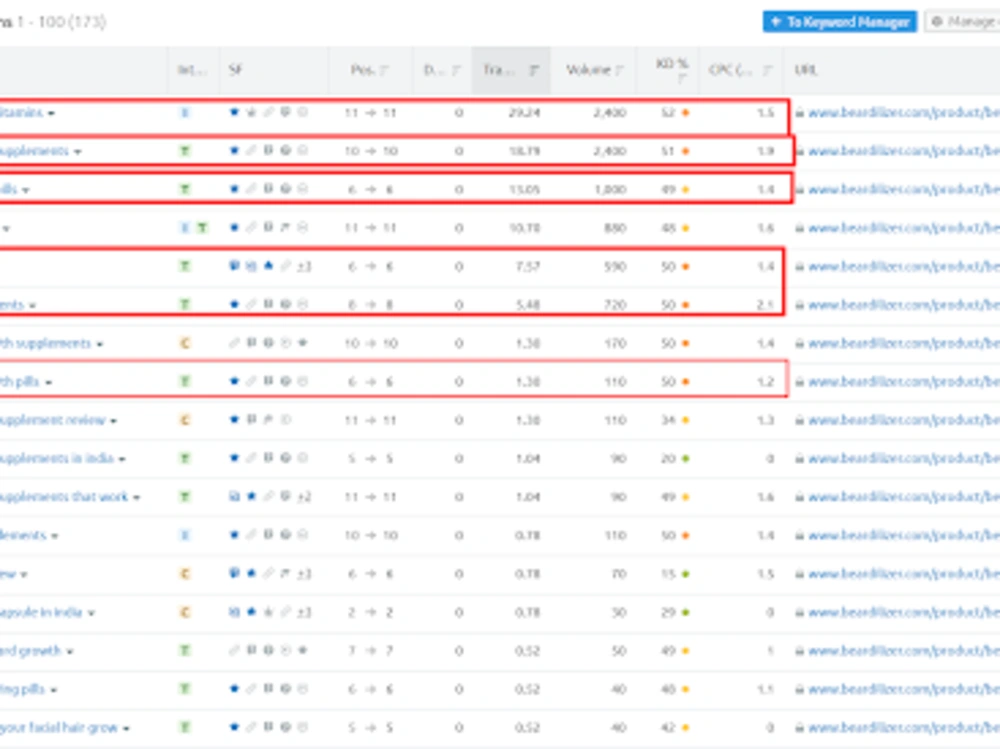Click the traffic value 5.48
Screen dimensions: 1000x749
click(527, 304)
